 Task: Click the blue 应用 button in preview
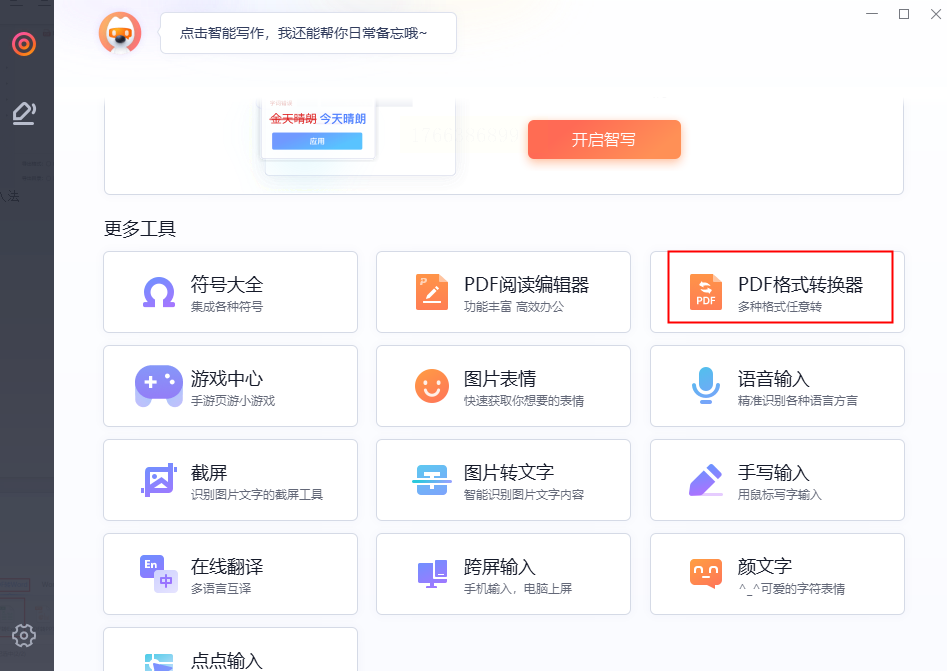pos(317,141)
